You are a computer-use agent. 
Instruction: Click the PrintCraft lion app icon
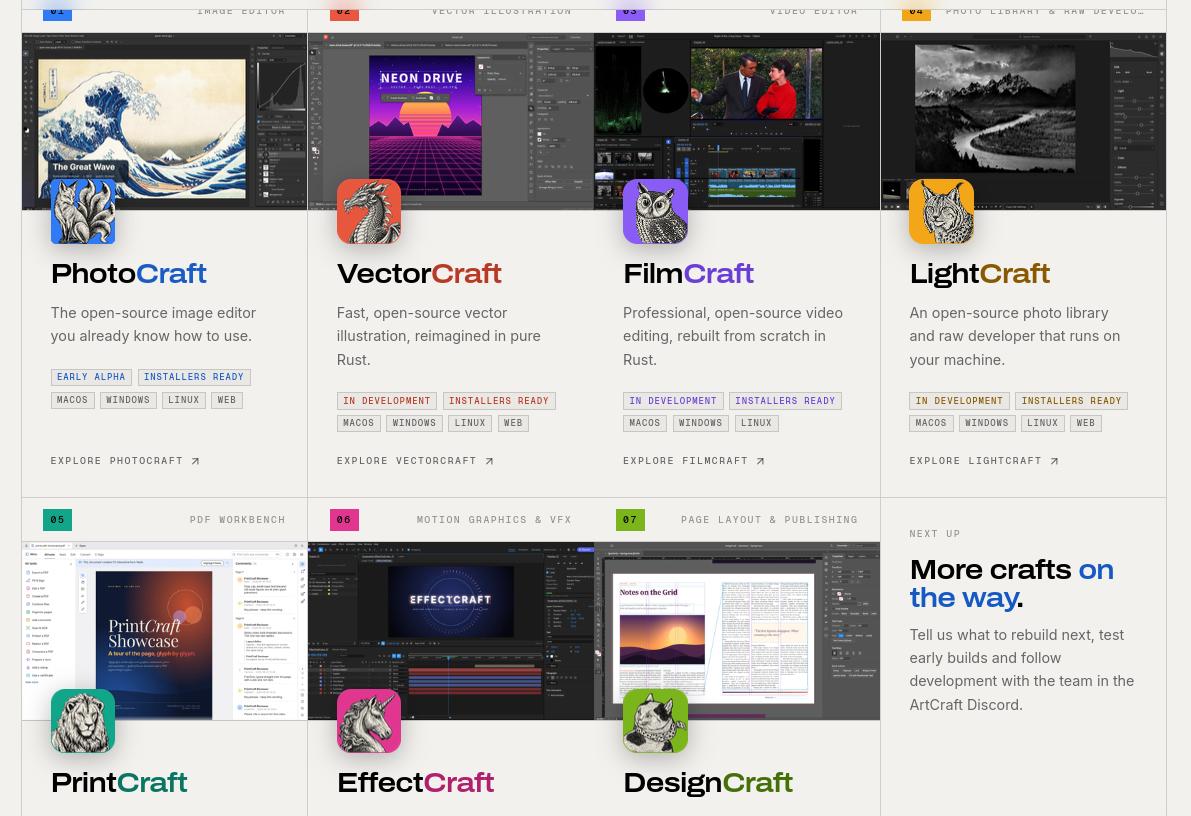point(83,721)
